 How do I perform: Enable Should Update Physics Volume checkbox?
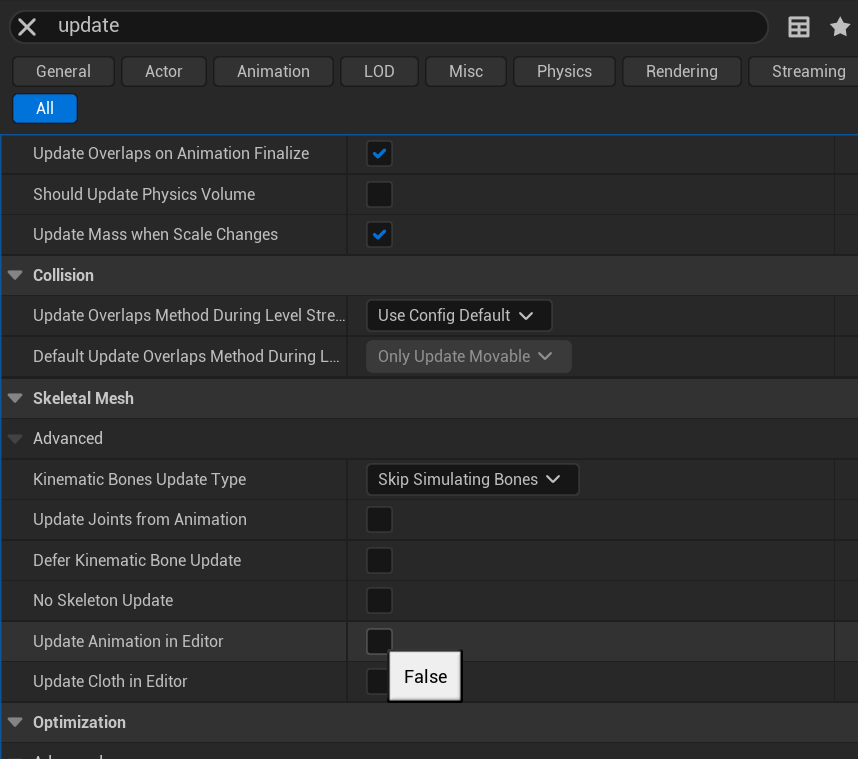(x=379, y=194)
